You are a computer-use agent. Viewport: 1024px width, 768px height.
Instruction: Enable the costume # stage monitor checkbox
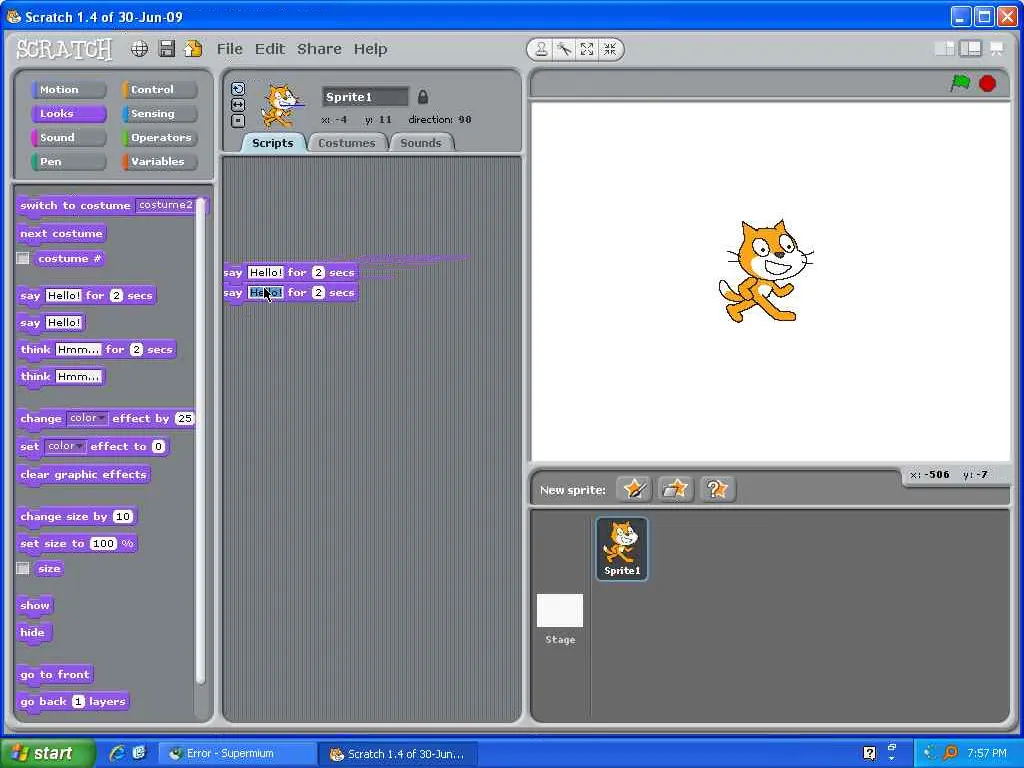[x=23, y=259]
